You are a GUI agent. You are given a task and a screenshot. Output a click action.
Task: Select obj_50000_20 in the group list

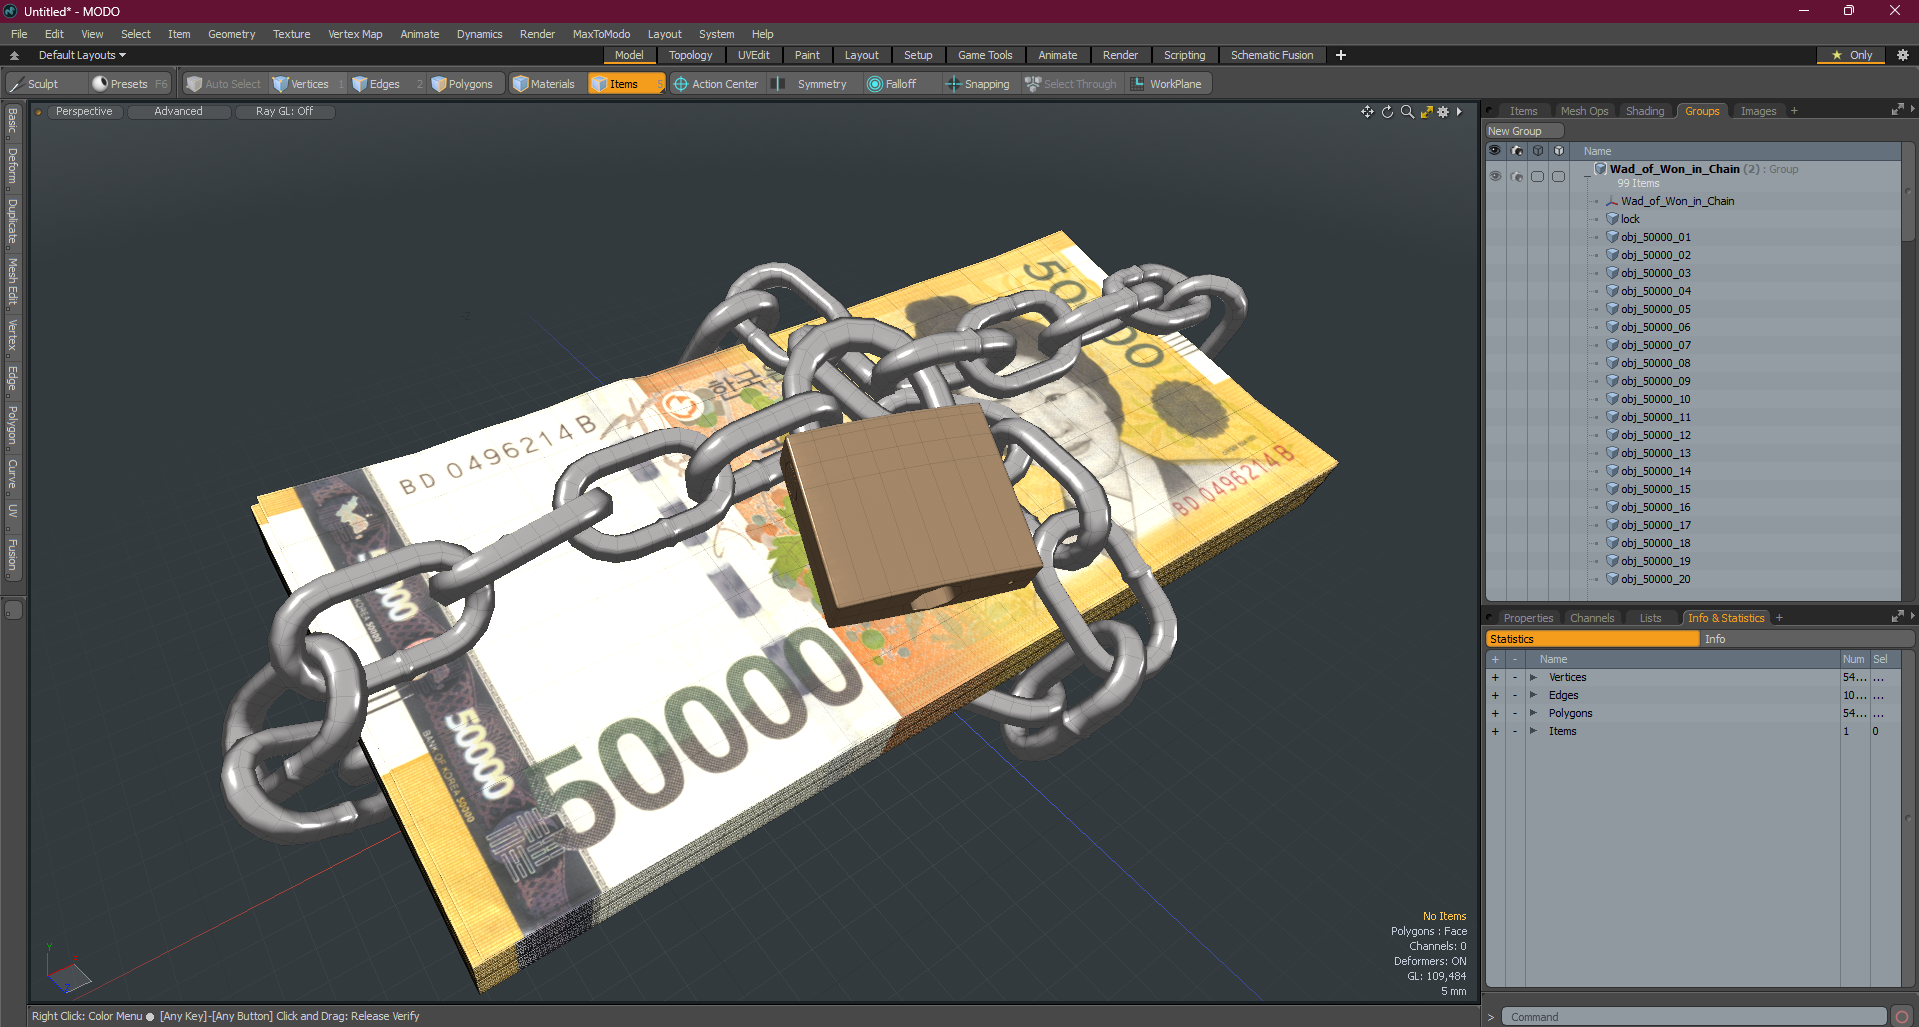[x=1655, y=579]
